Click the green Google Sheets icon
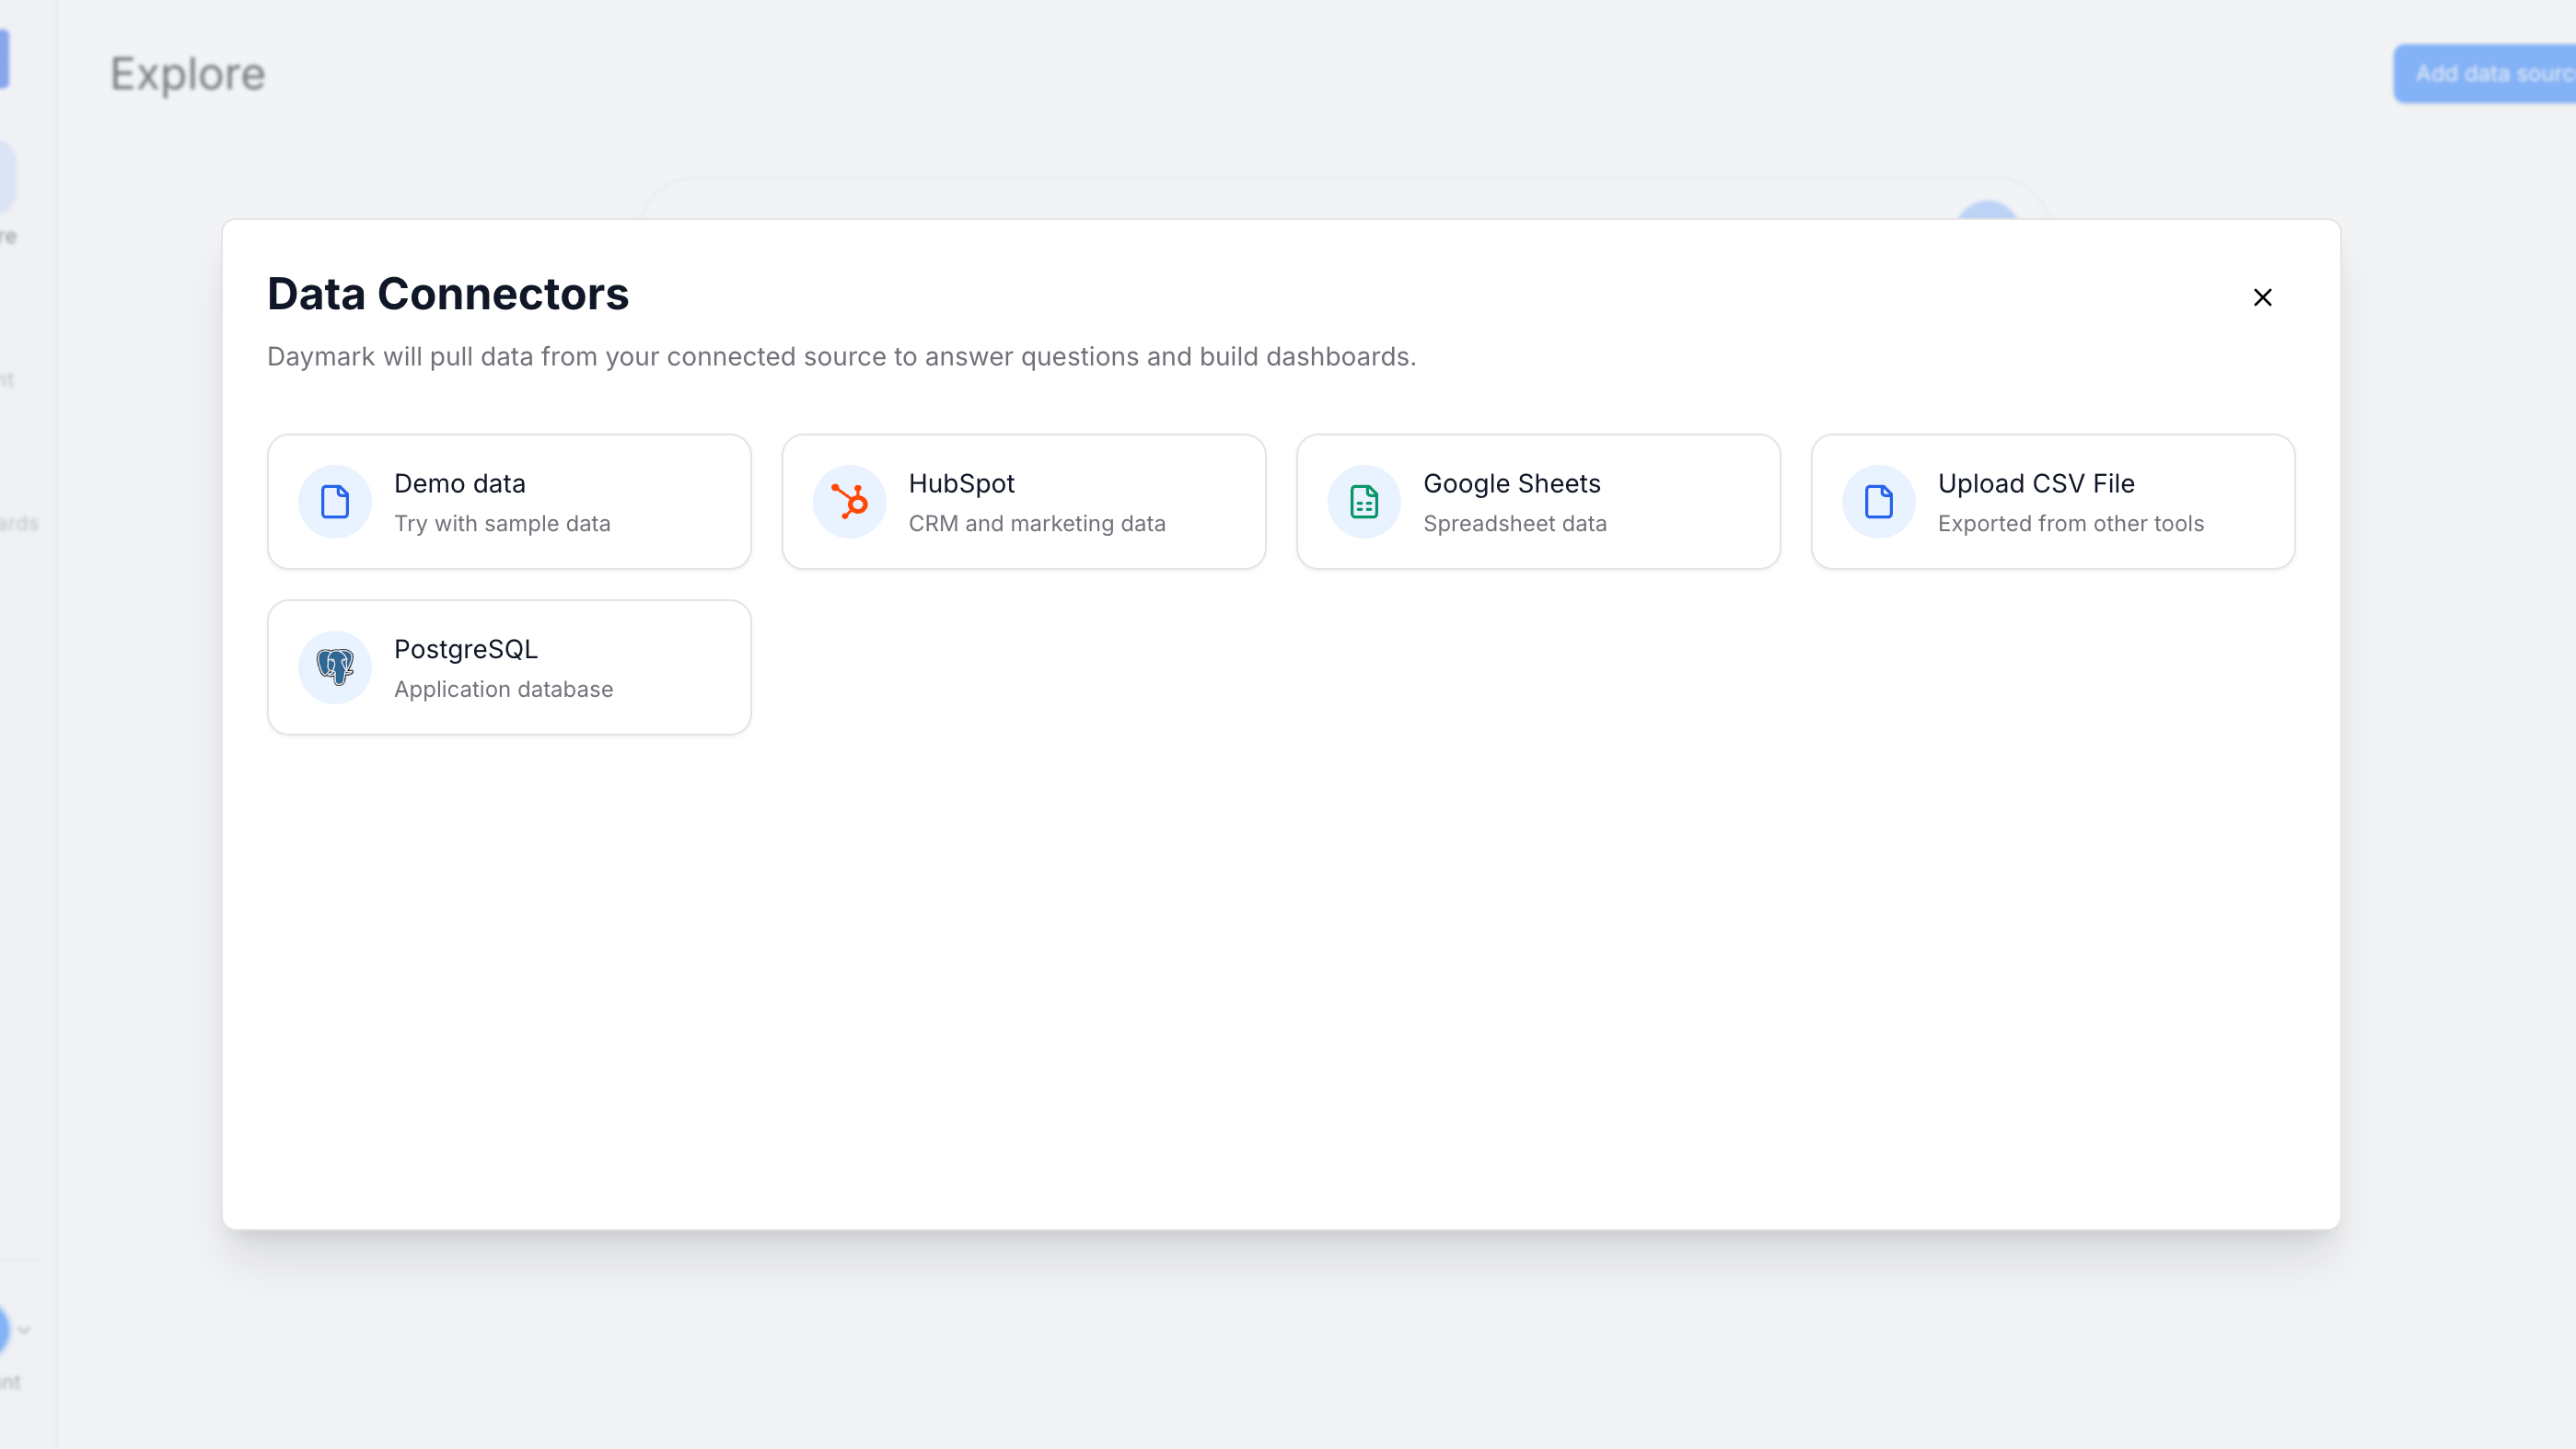This screenshot has height=1449, width=2576. point(1364,501)
